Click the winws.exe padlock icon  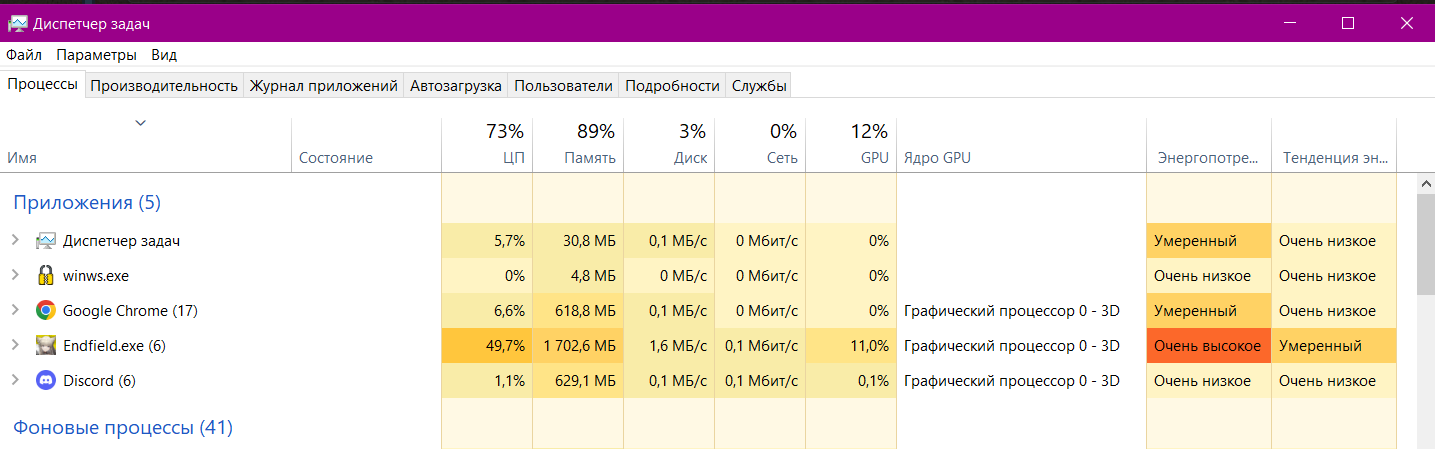coord(45,276)
